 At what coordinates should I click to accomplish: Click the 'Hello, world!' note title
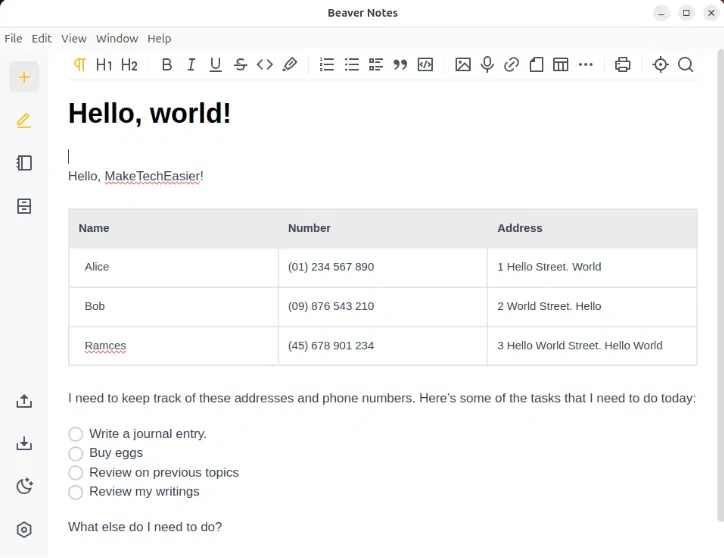[149, 113]
